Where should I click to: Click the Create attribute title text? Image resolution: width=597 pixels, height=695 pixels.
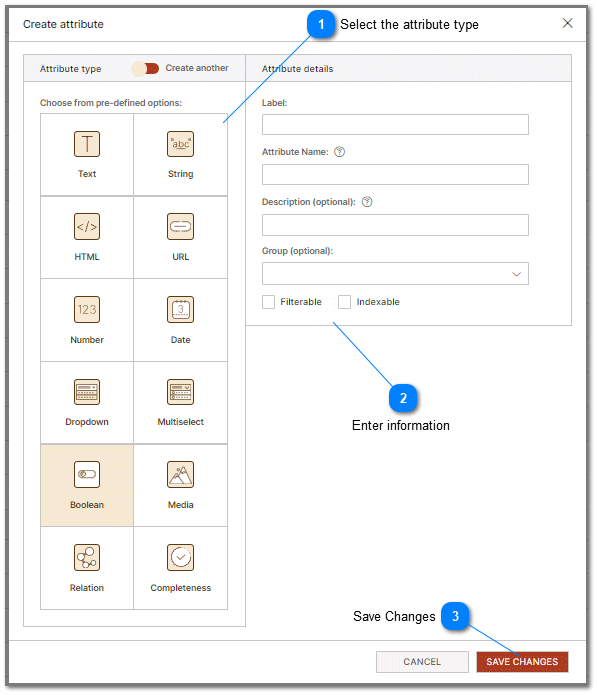tap(63, 24)
